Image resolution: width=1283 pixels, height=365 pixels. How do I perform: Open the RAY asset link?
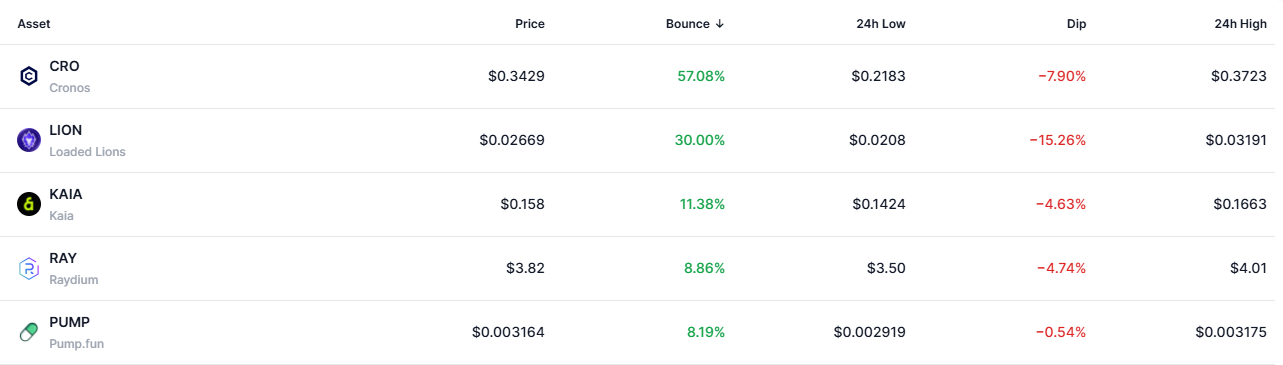coord(63,258)
